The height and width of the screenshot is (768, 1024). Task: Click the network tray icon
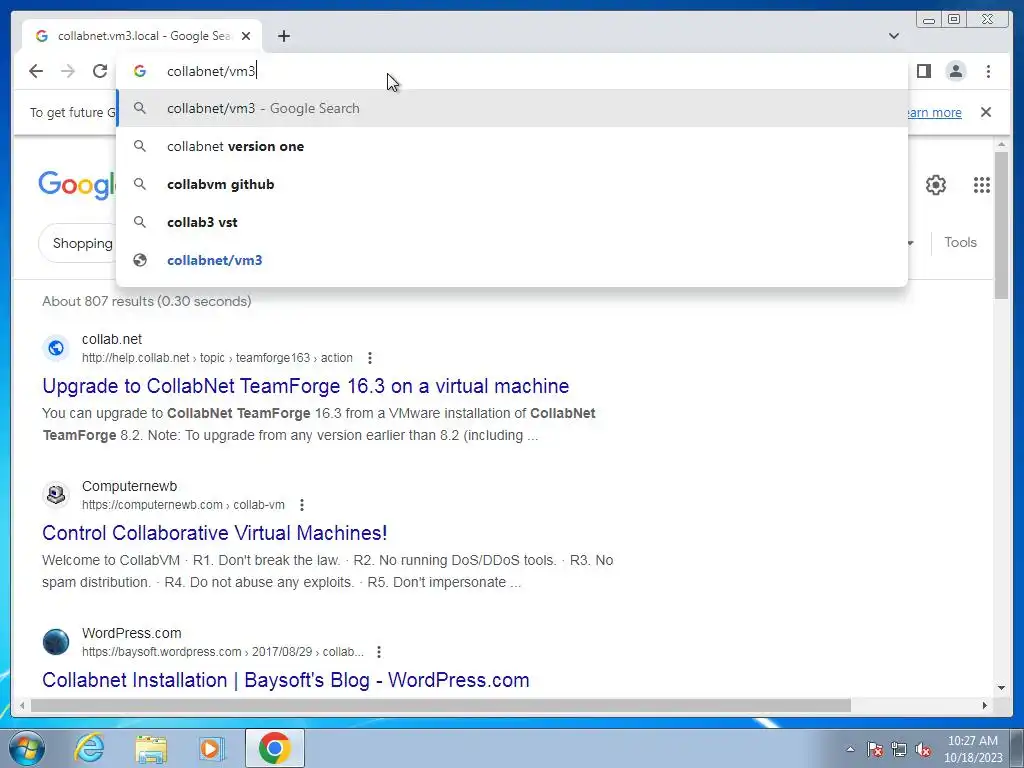click(x=899, y=749)
